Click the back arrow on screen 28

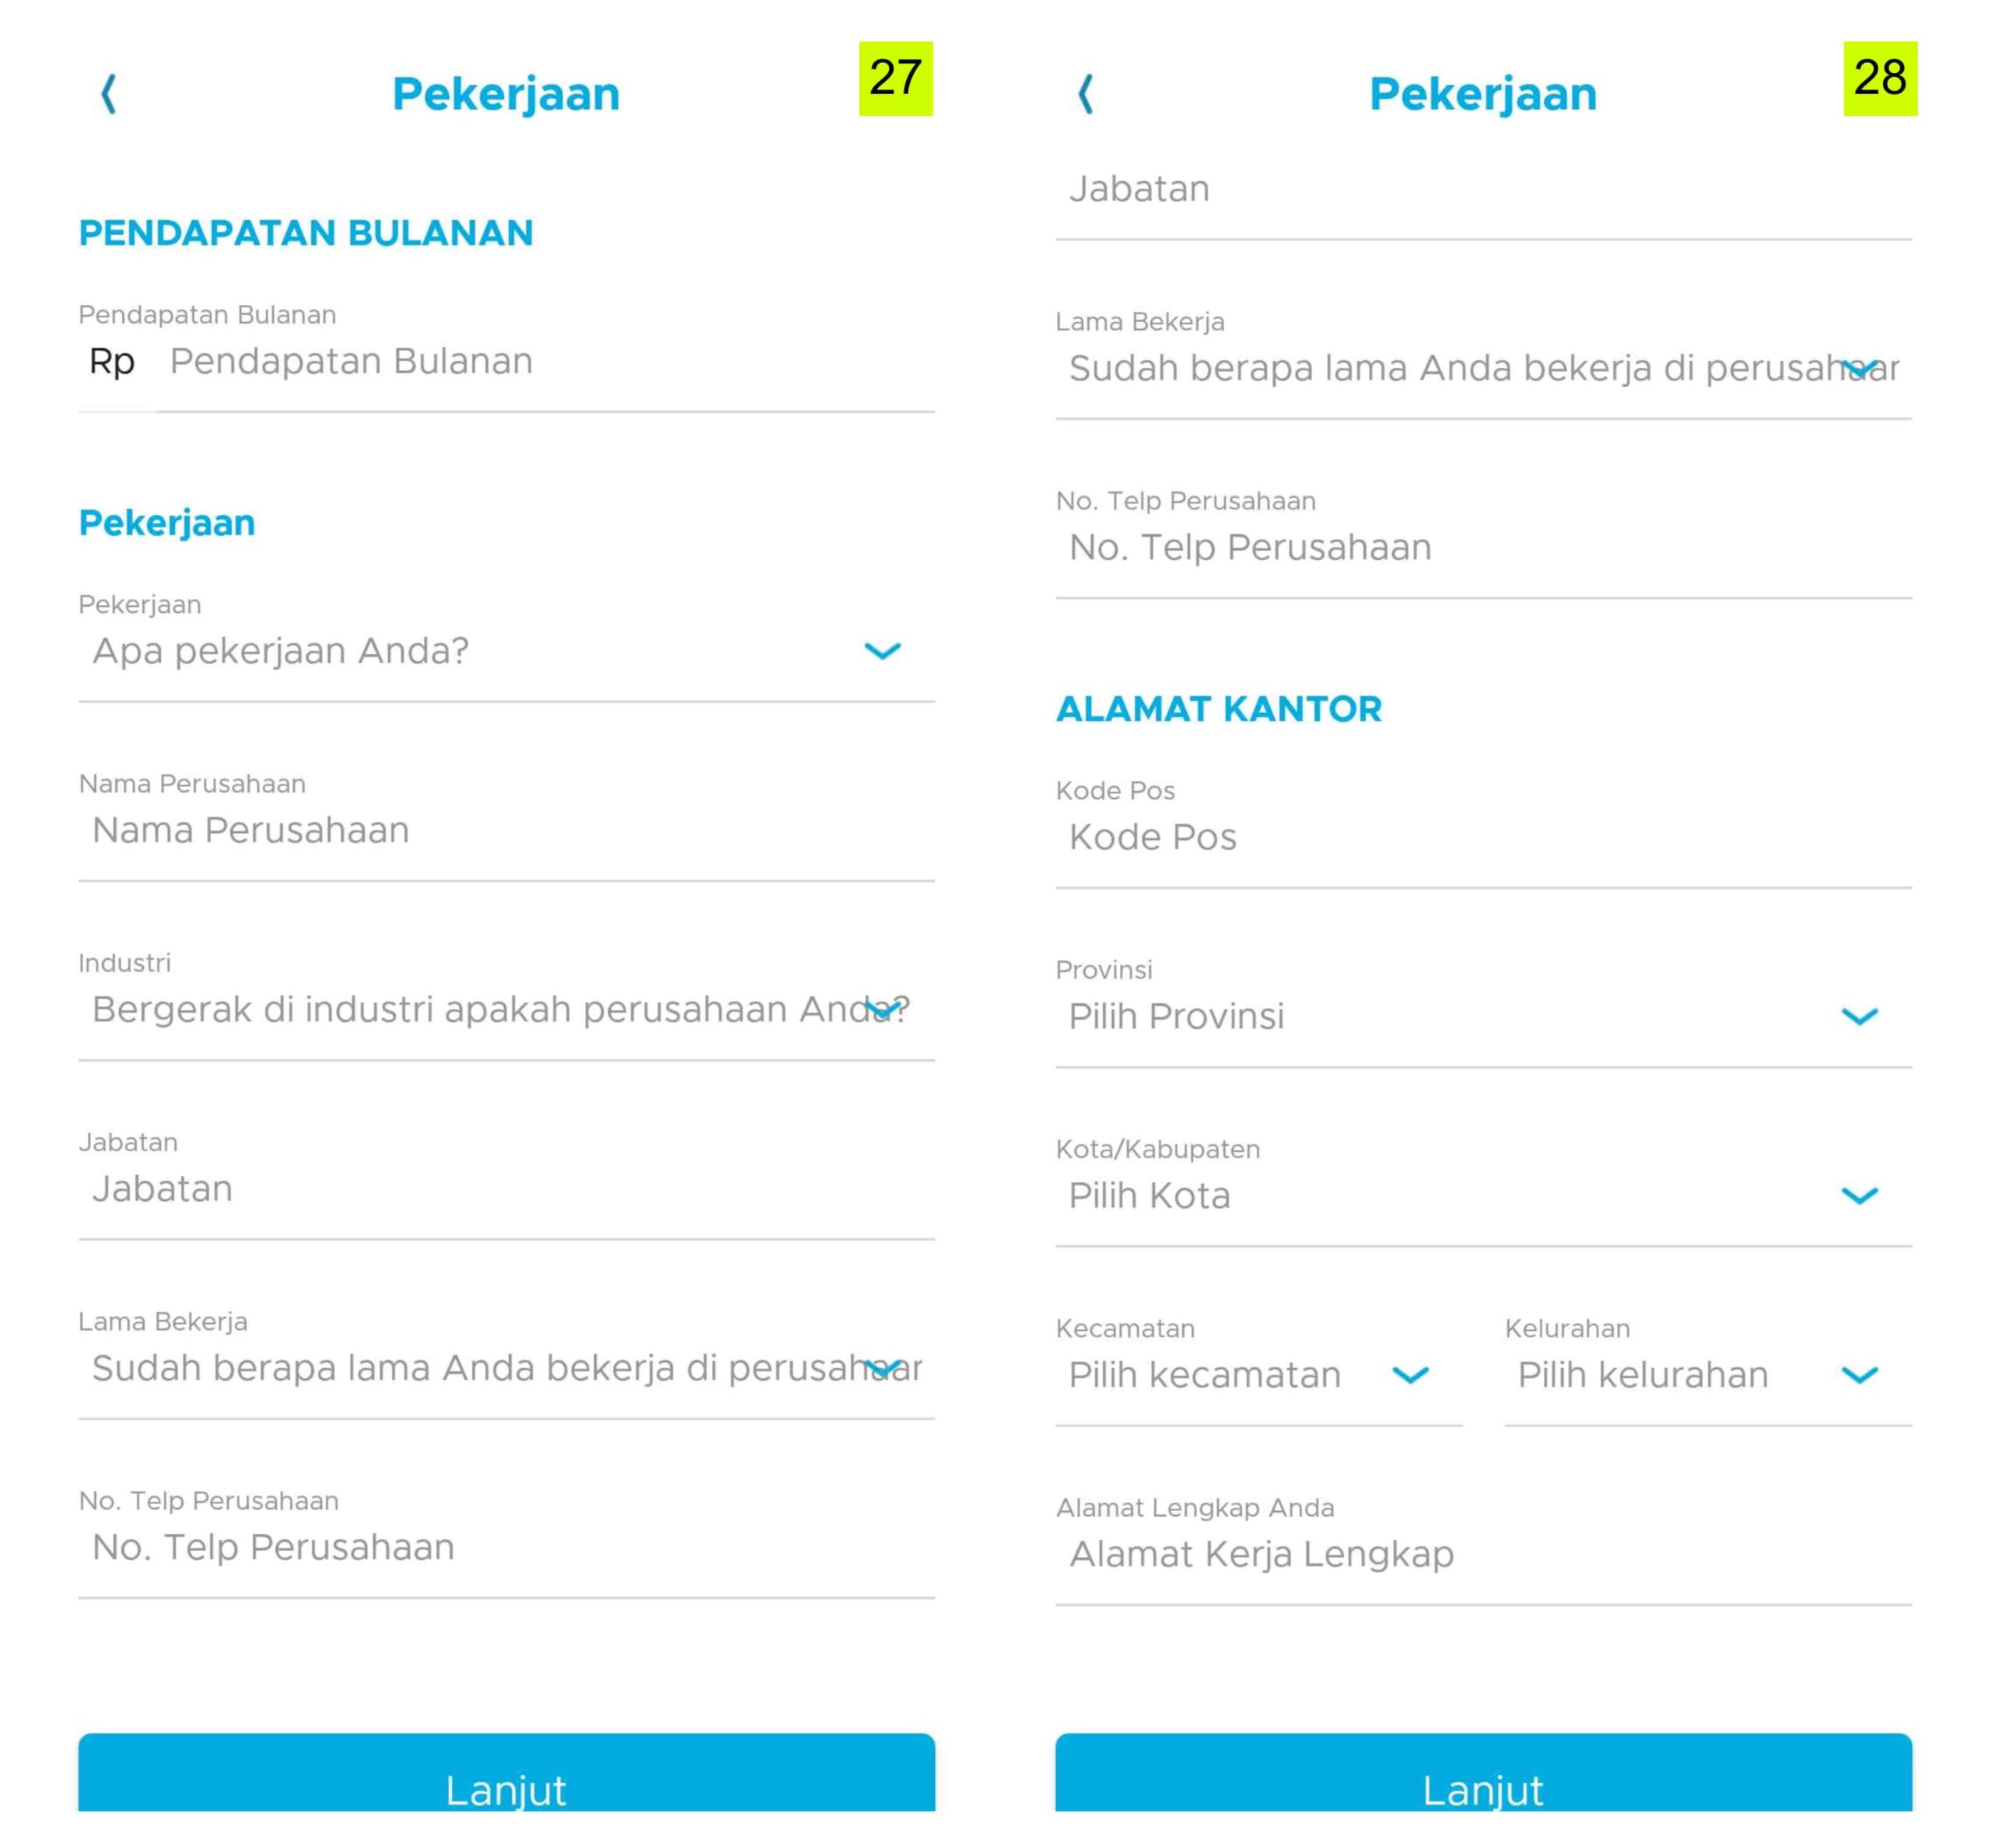tap(1085, 95)
